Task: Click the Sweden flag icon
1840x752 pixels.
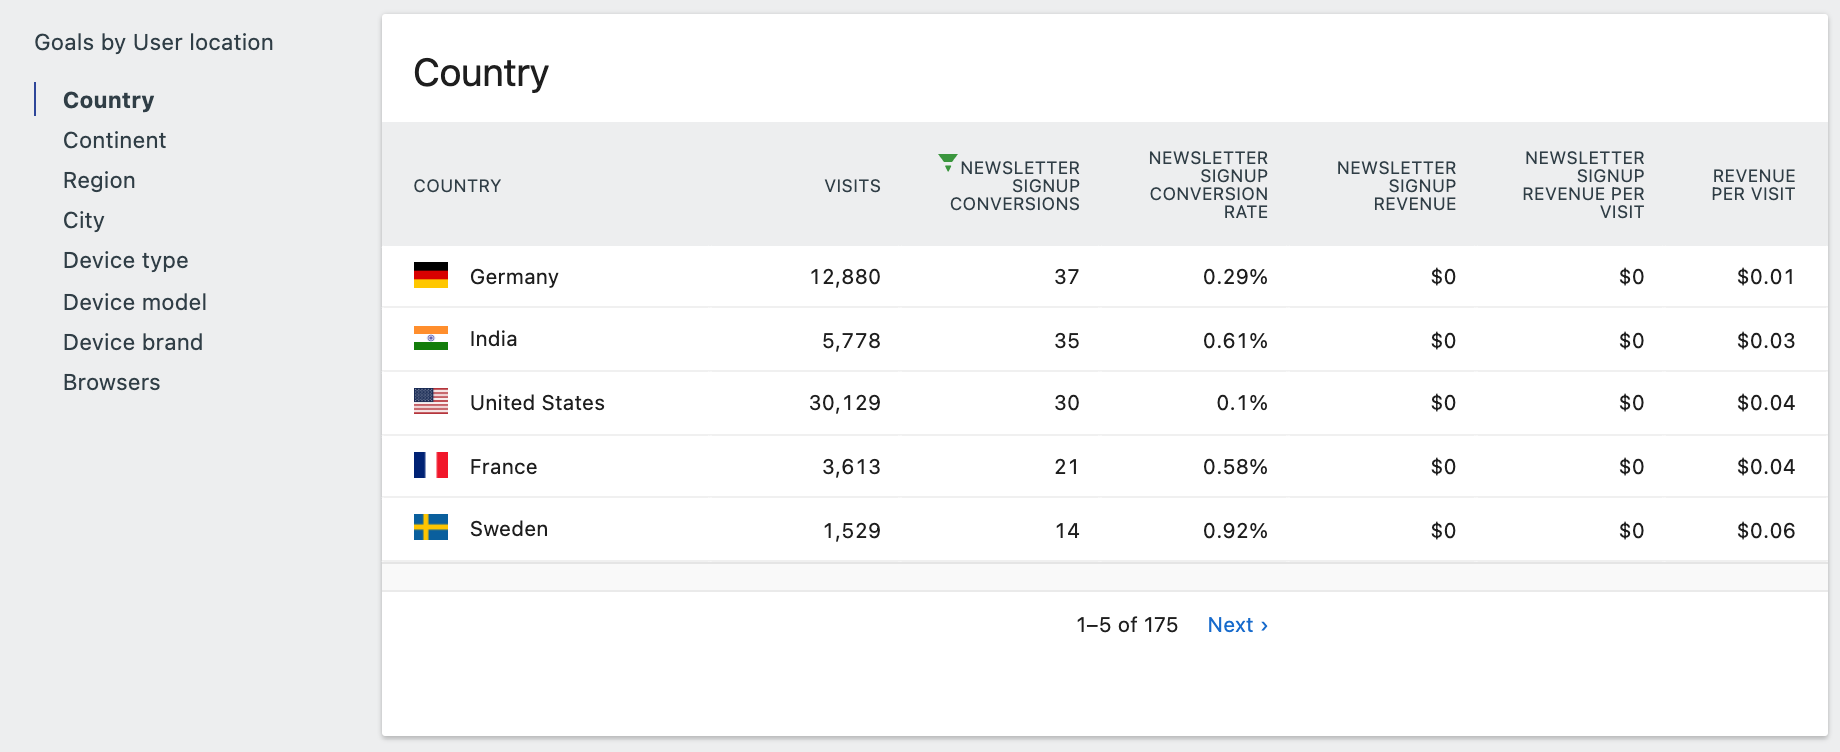Action: pos(431,527)
